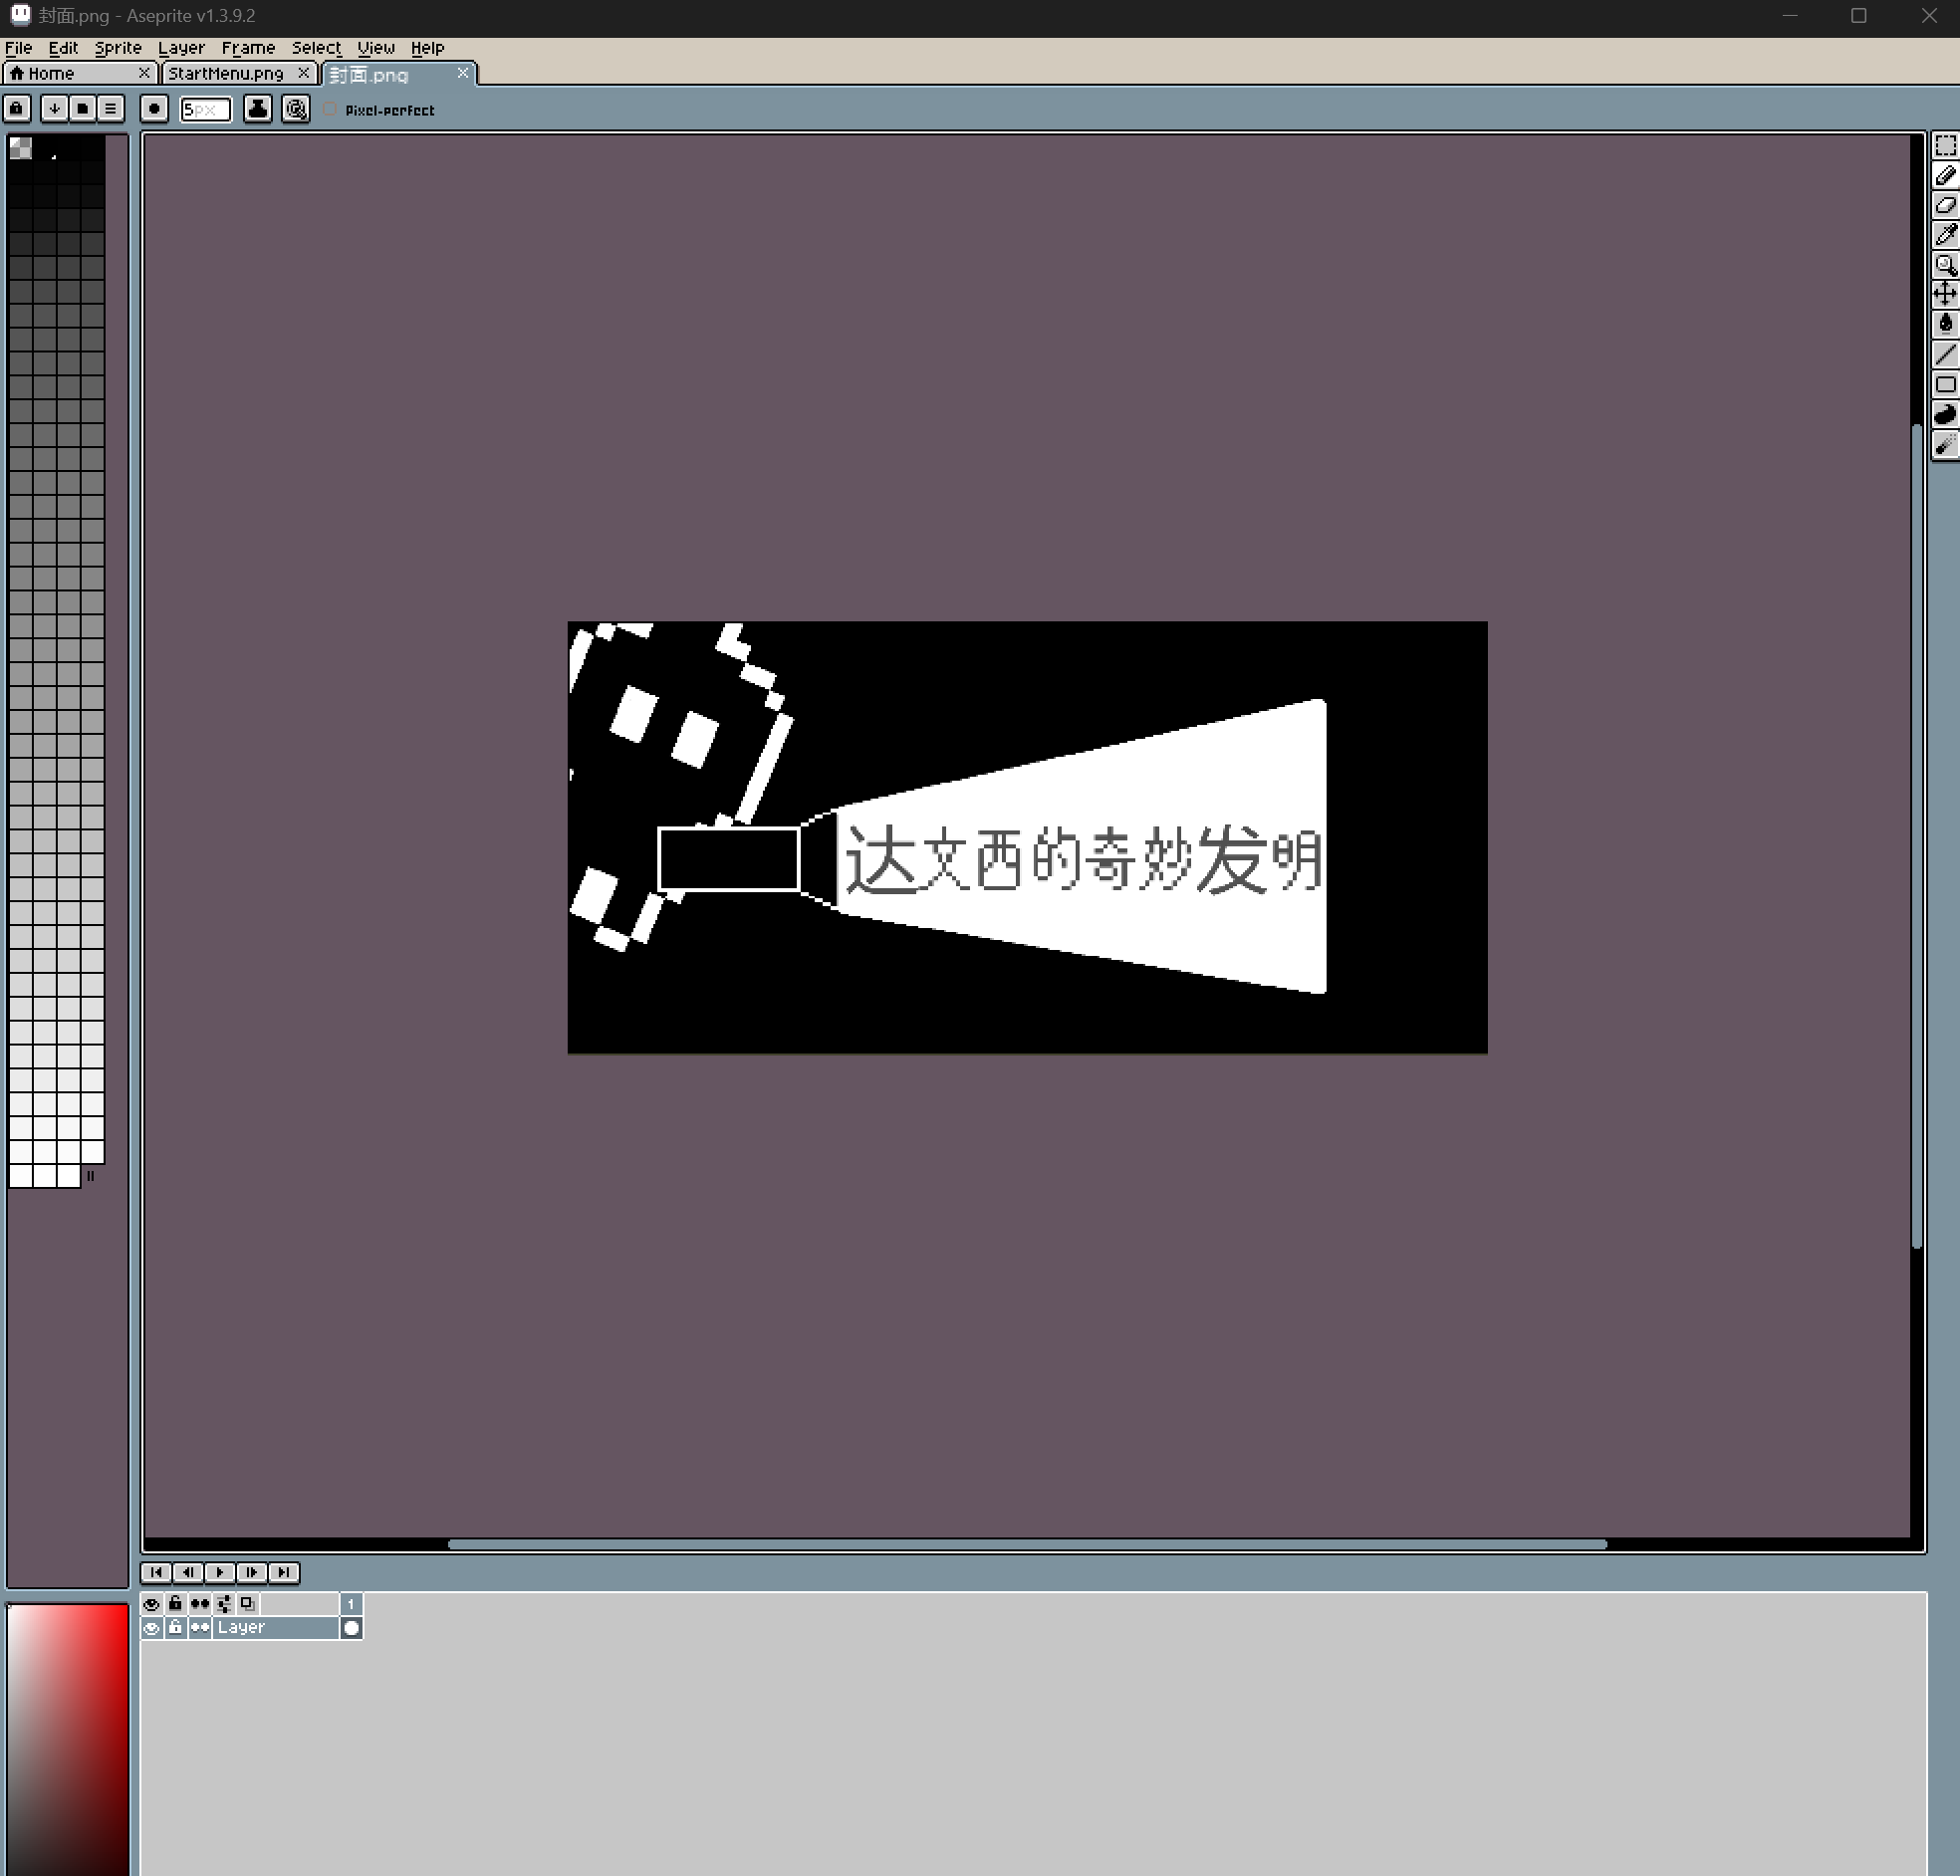Pick the Eyedropper tool
Image resolution: width=1960 pixels, height=1876 pixels.
[x=1945, y=235]
